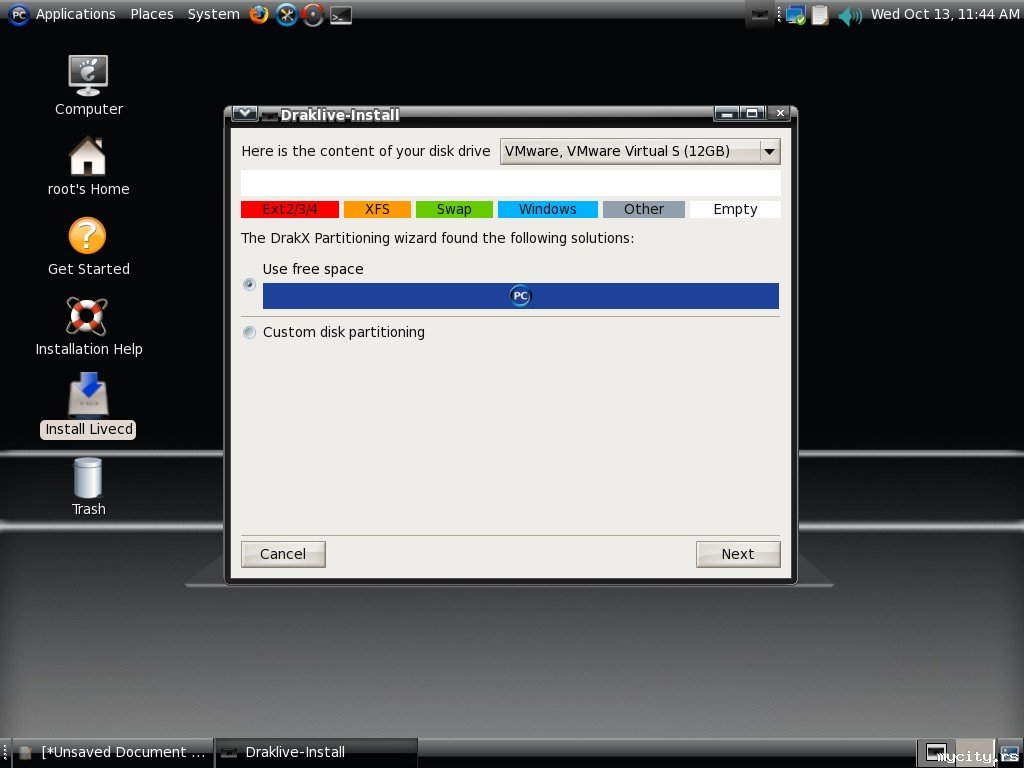The image size is (1024, 768).
Task: Click the Next button
Action: click(x=738, y=554)
